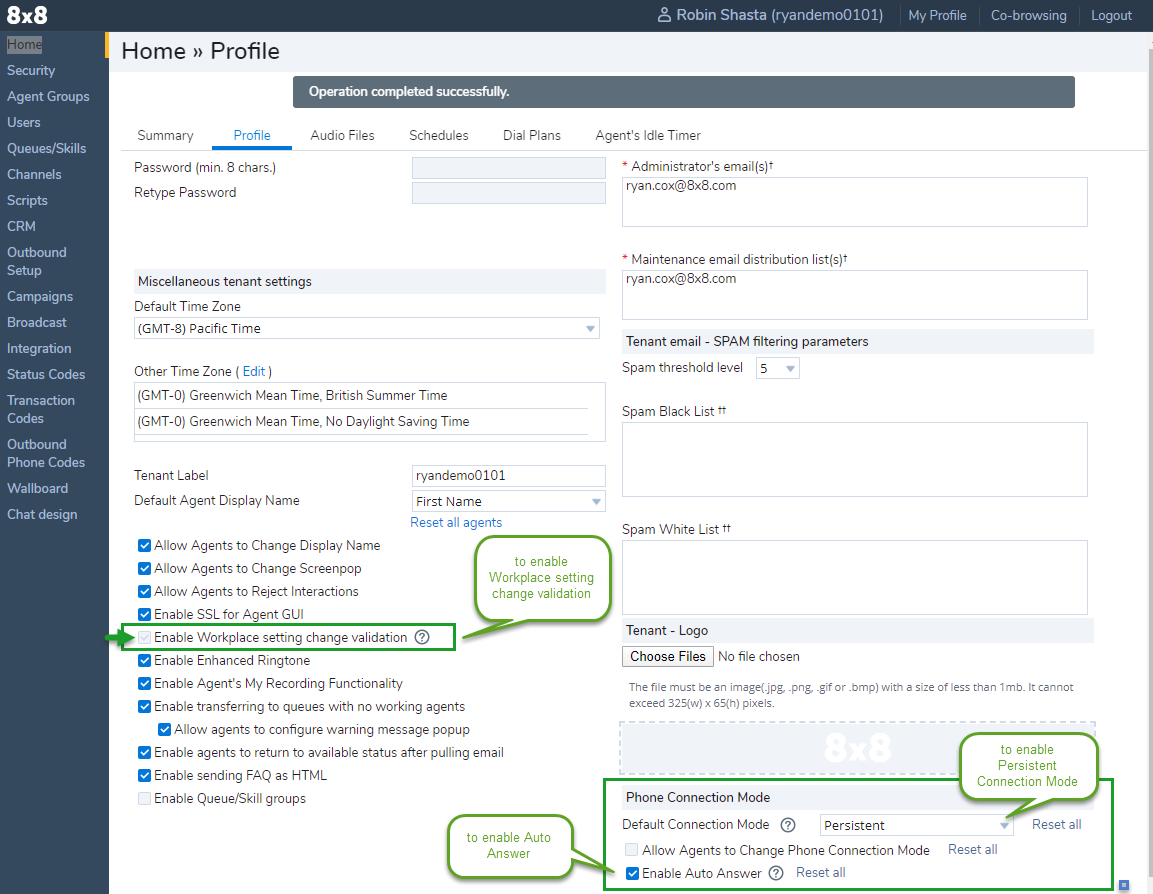Click Reset all beside Enable Auto Answer
This screenshot has width=1153, height=894.
tap(821, 873)
